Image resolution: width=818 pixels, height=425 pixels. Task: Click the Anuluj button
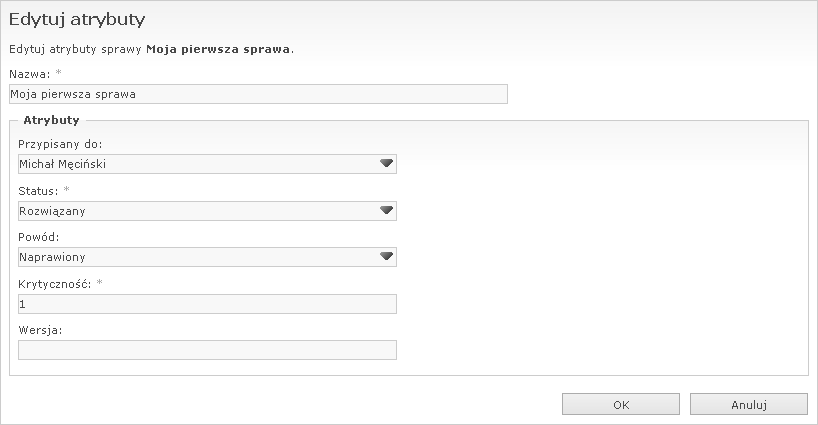pyautogui.click(x=748, y=404)
